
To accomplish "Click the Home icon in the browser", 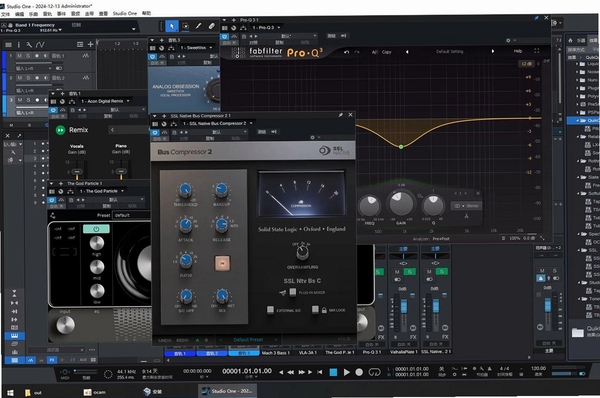I will (571, 41).
